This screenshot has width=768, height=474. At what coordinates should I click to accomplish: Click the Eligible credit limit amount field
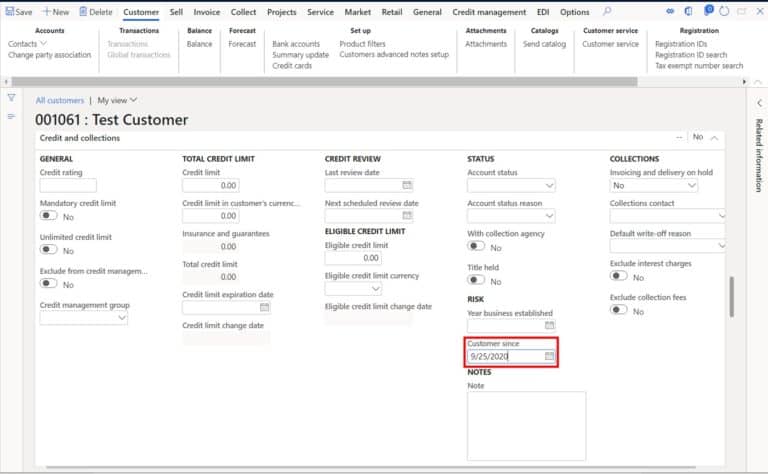pyautogui.click(x=353, y=258)
